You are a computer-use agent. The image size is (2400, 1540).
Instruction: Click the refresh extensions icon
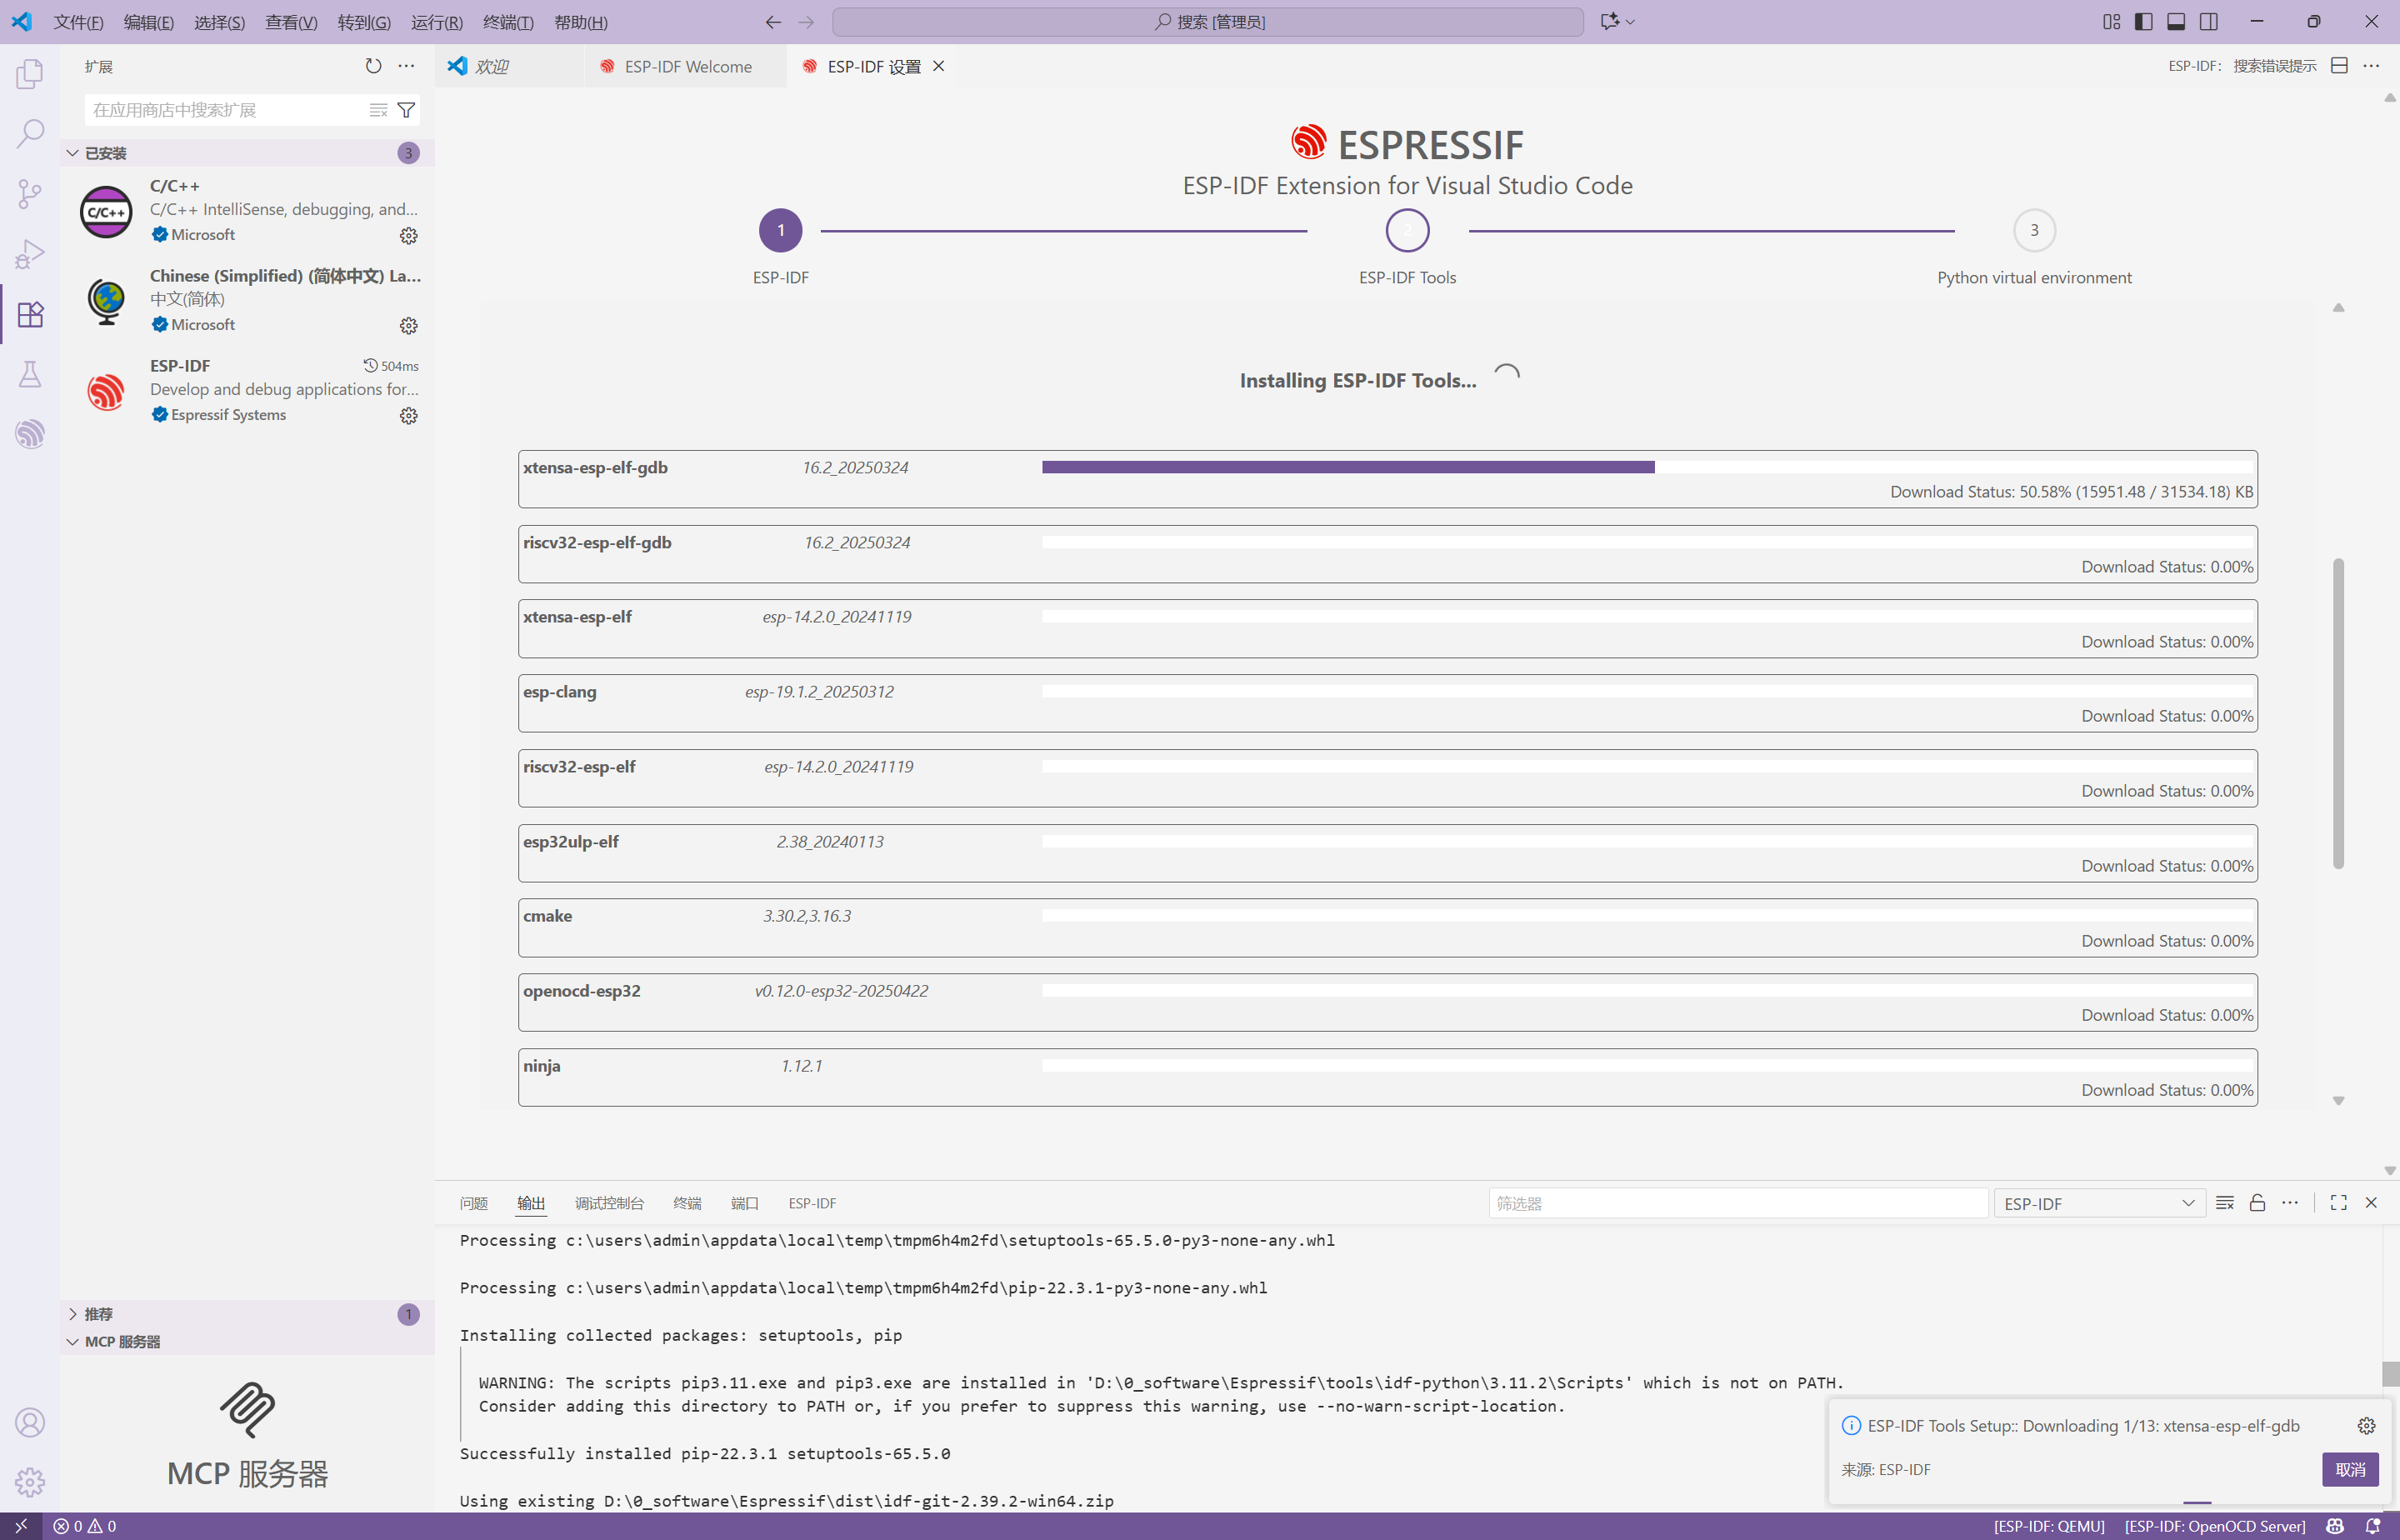click(x=373, y=66)
